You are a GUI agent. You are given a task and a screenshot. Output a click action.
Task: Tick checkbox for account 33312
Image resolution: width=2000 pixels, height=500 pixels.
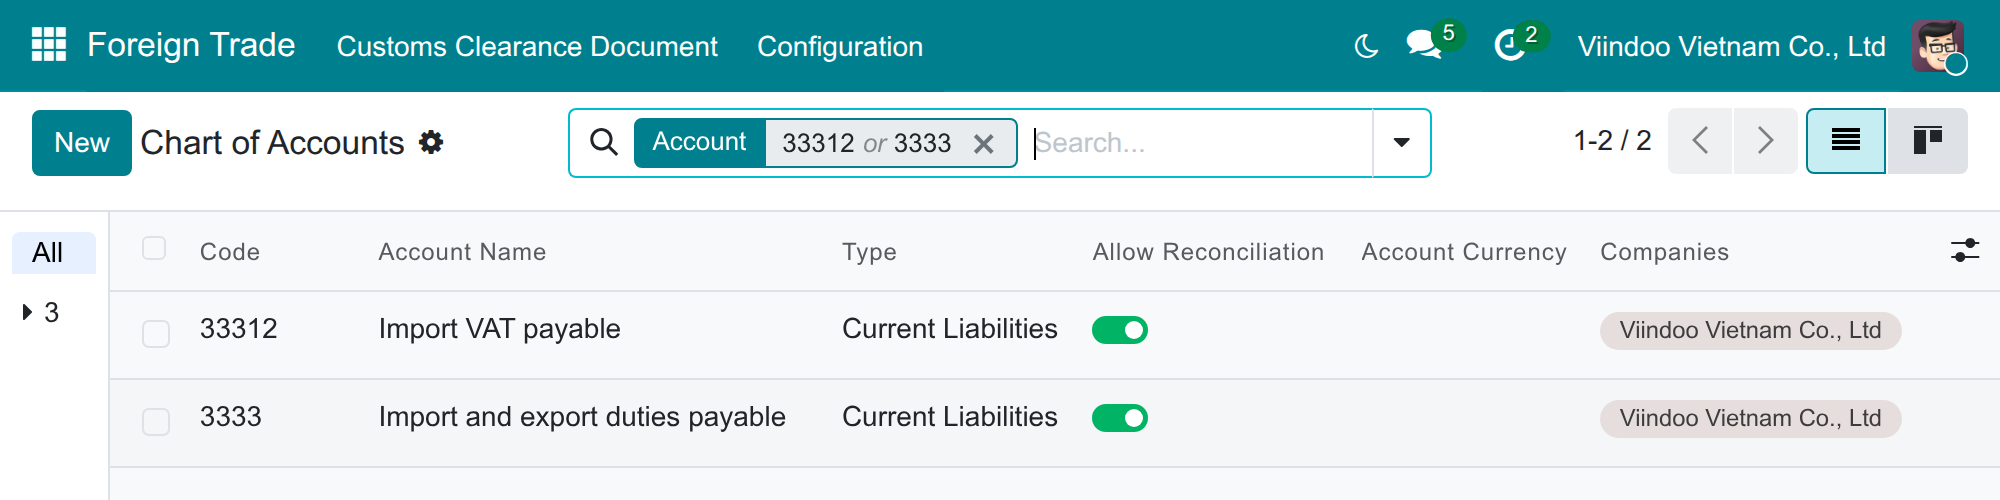(x=156, y=334)
